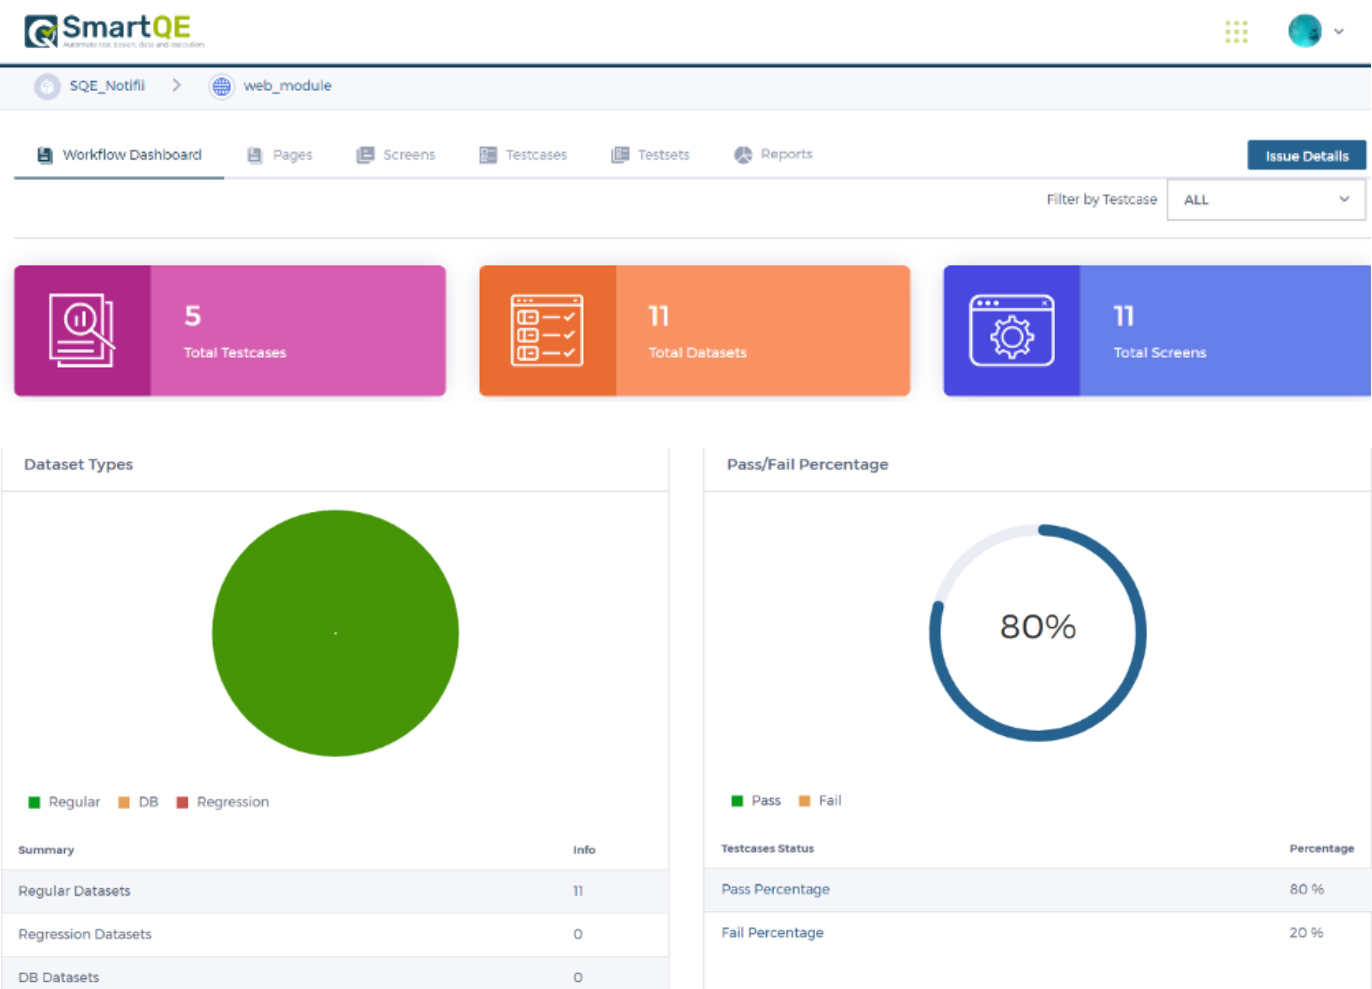1372x989 pixels.
Task: Click the Percentage column header
Action: click(x=1321, y=848)
